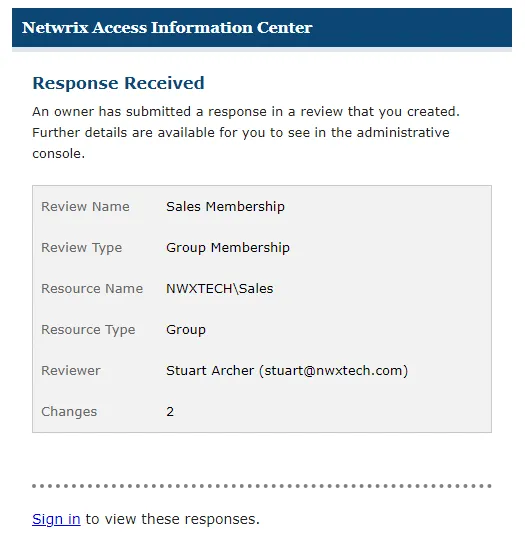The image size is (525, 557).
Task: Click the Review Type label
Action: (81, 248)
